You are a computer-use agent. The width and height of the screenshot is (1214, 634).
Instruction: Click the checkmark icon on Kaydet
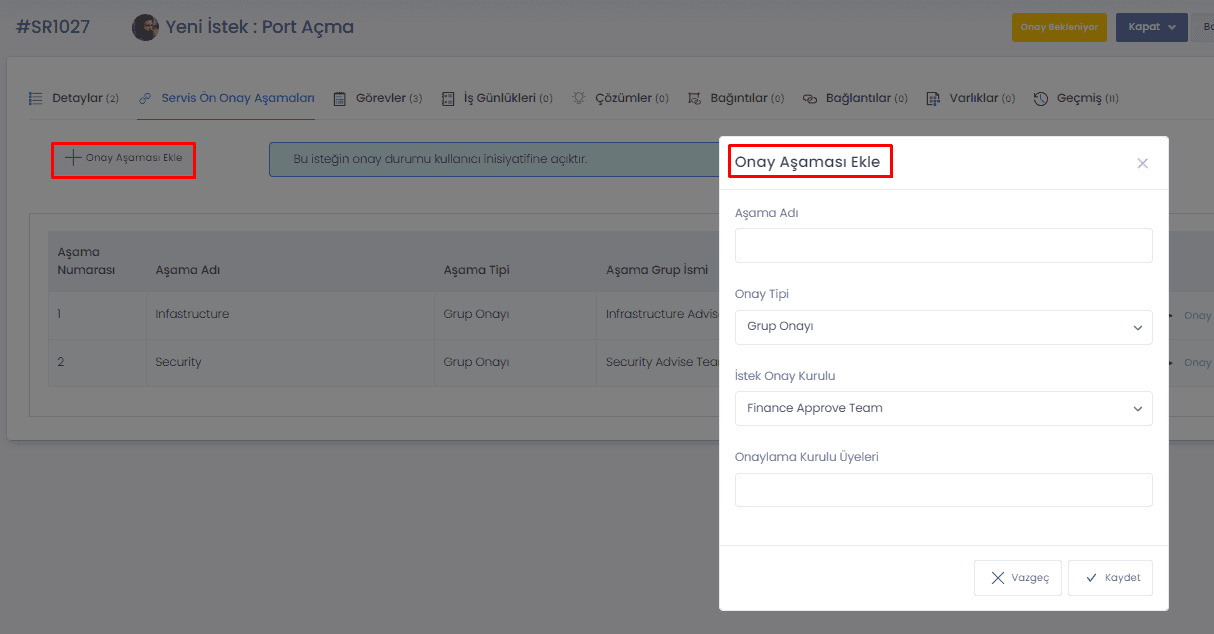[x=1091, y=578]
